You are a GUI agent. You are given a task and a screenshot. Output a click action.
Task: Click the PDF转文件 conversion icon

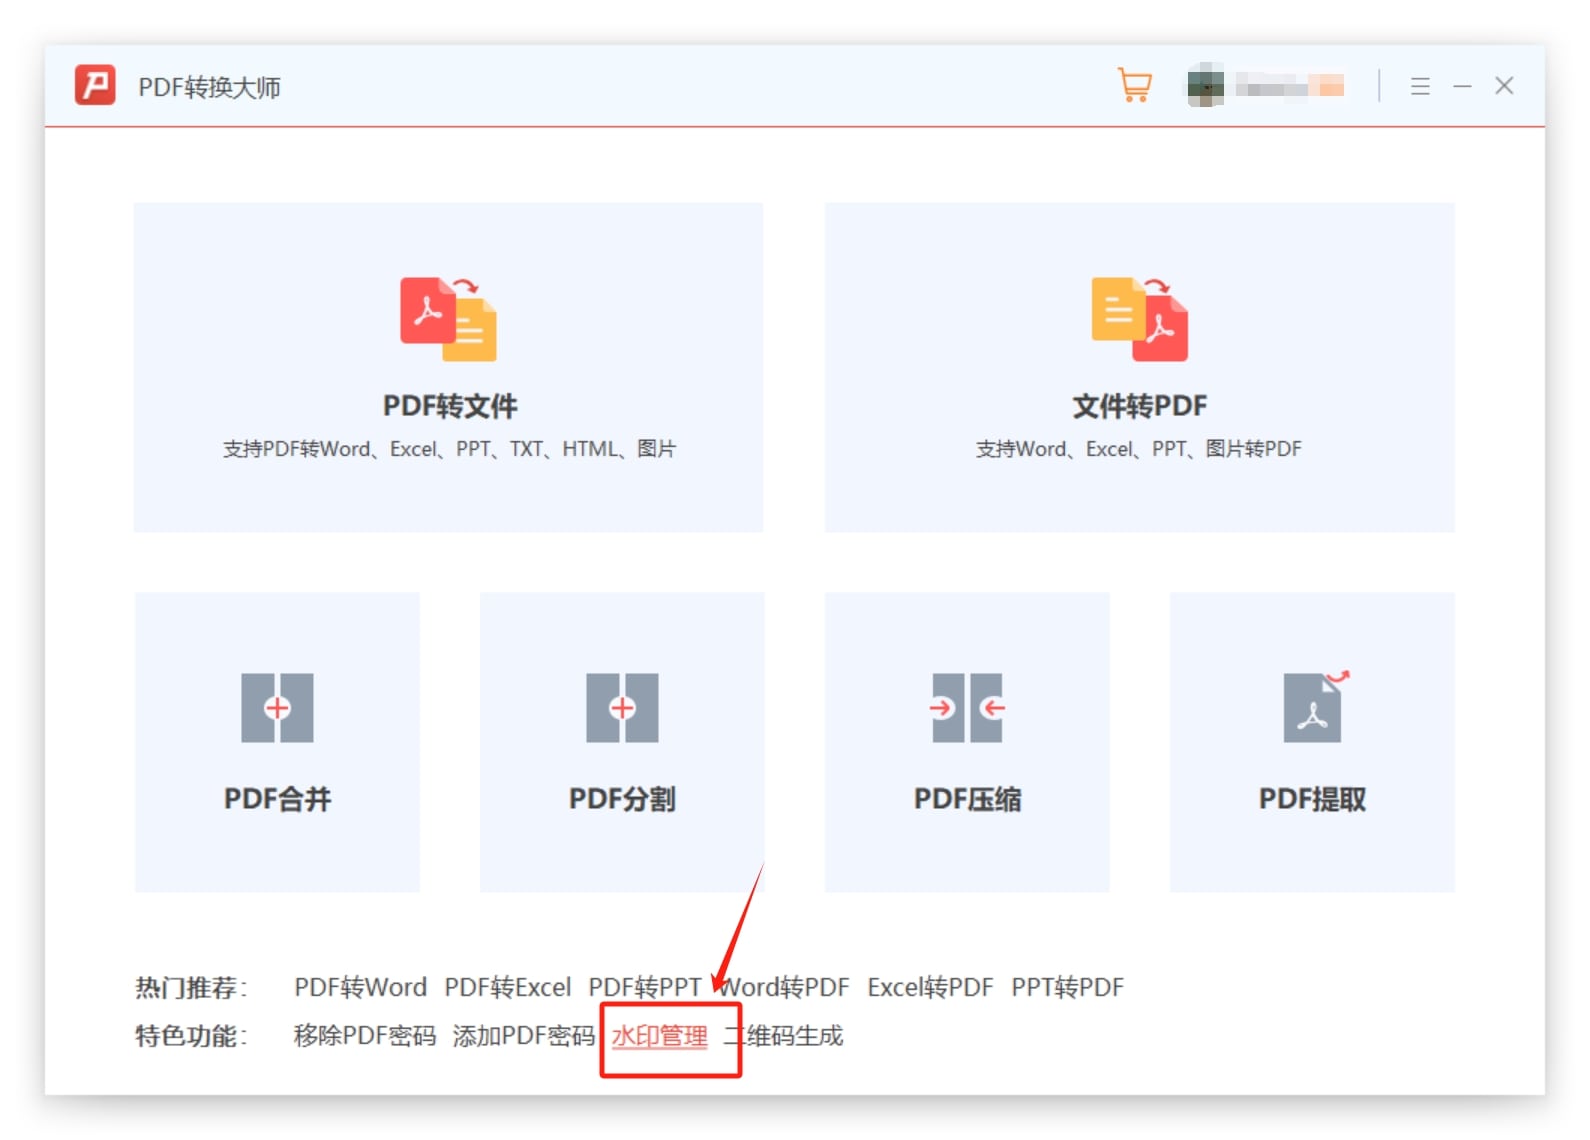click(x=449, y=319)
